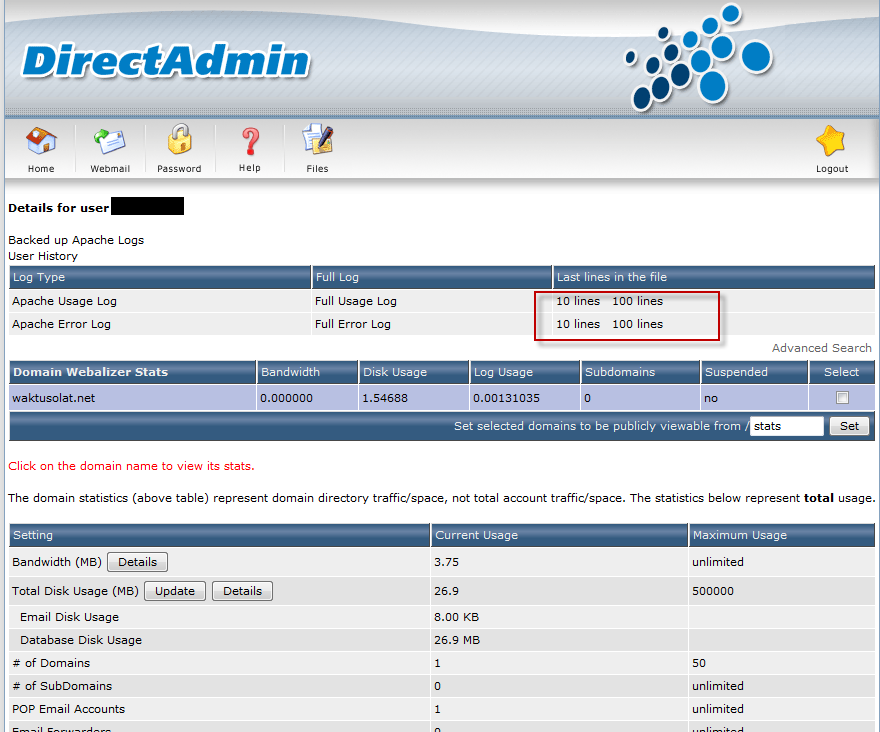Image resolution: width=880 pixels, height=732 pixels.
Task: Click the Webmail label in navigation bar
Action: point(110,168)
